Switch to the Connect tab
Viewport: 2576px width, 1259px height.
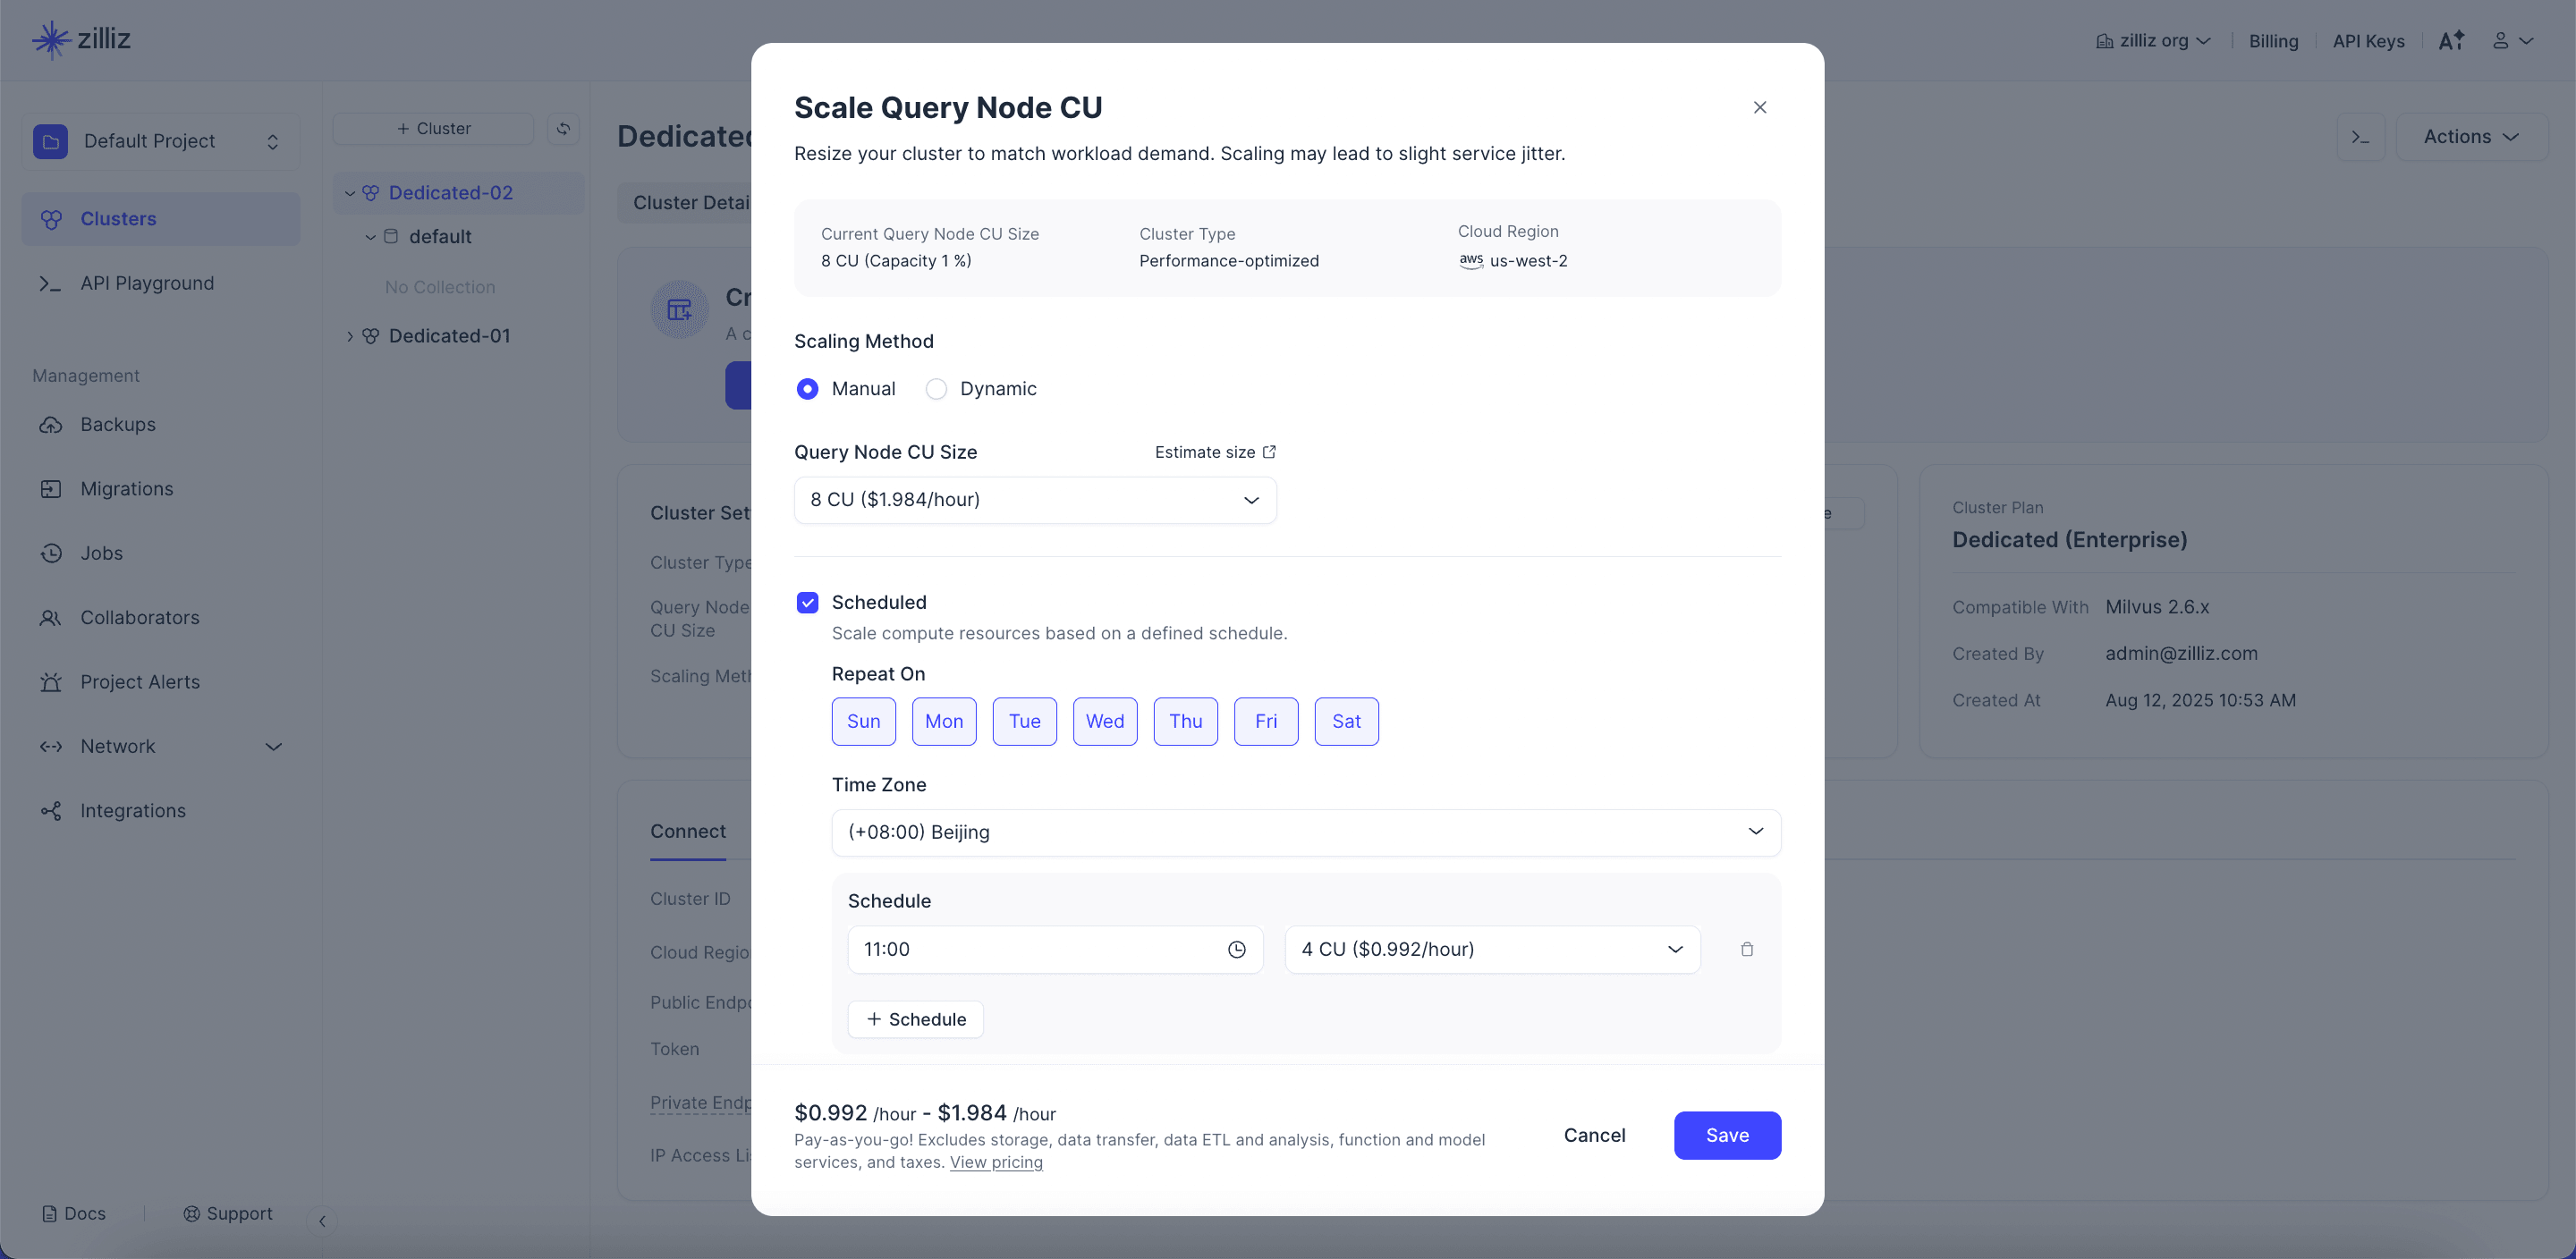[688, 832]
